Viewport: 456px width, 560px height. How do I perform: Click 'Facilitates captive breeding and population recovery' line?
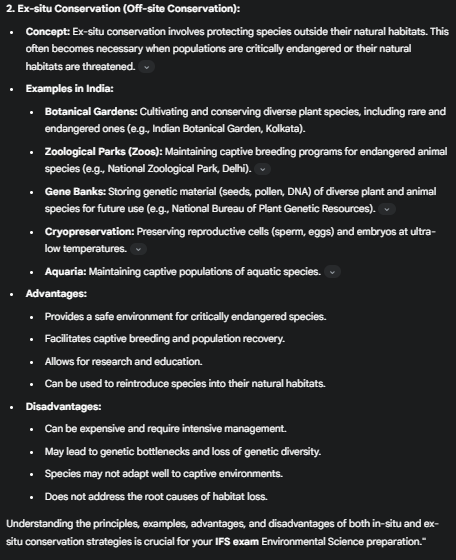pyautogui.click(x=165, y=339)
